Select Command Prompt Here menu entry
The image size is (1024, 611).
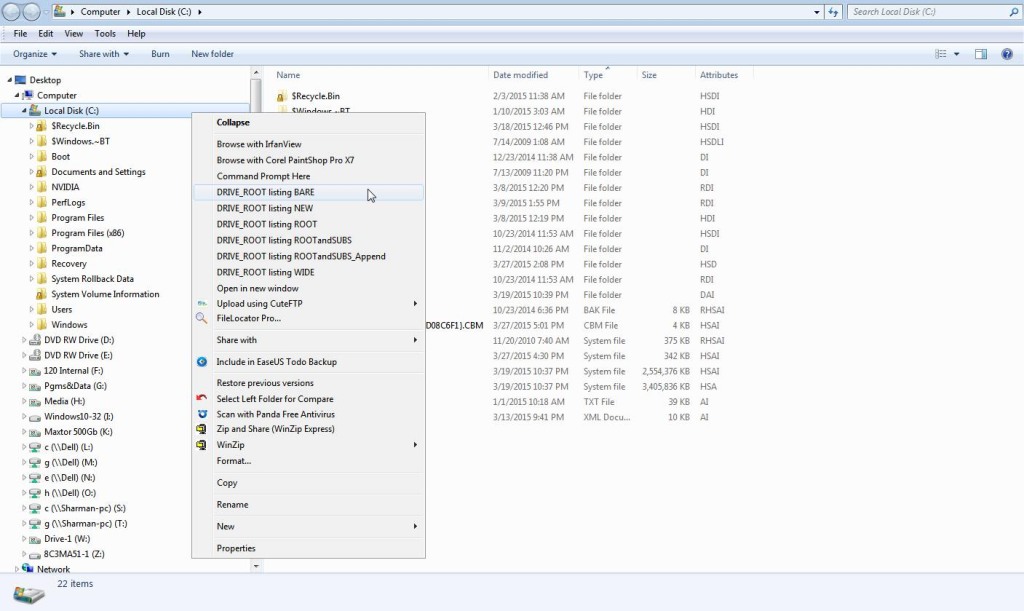click(x=263, y=176)
